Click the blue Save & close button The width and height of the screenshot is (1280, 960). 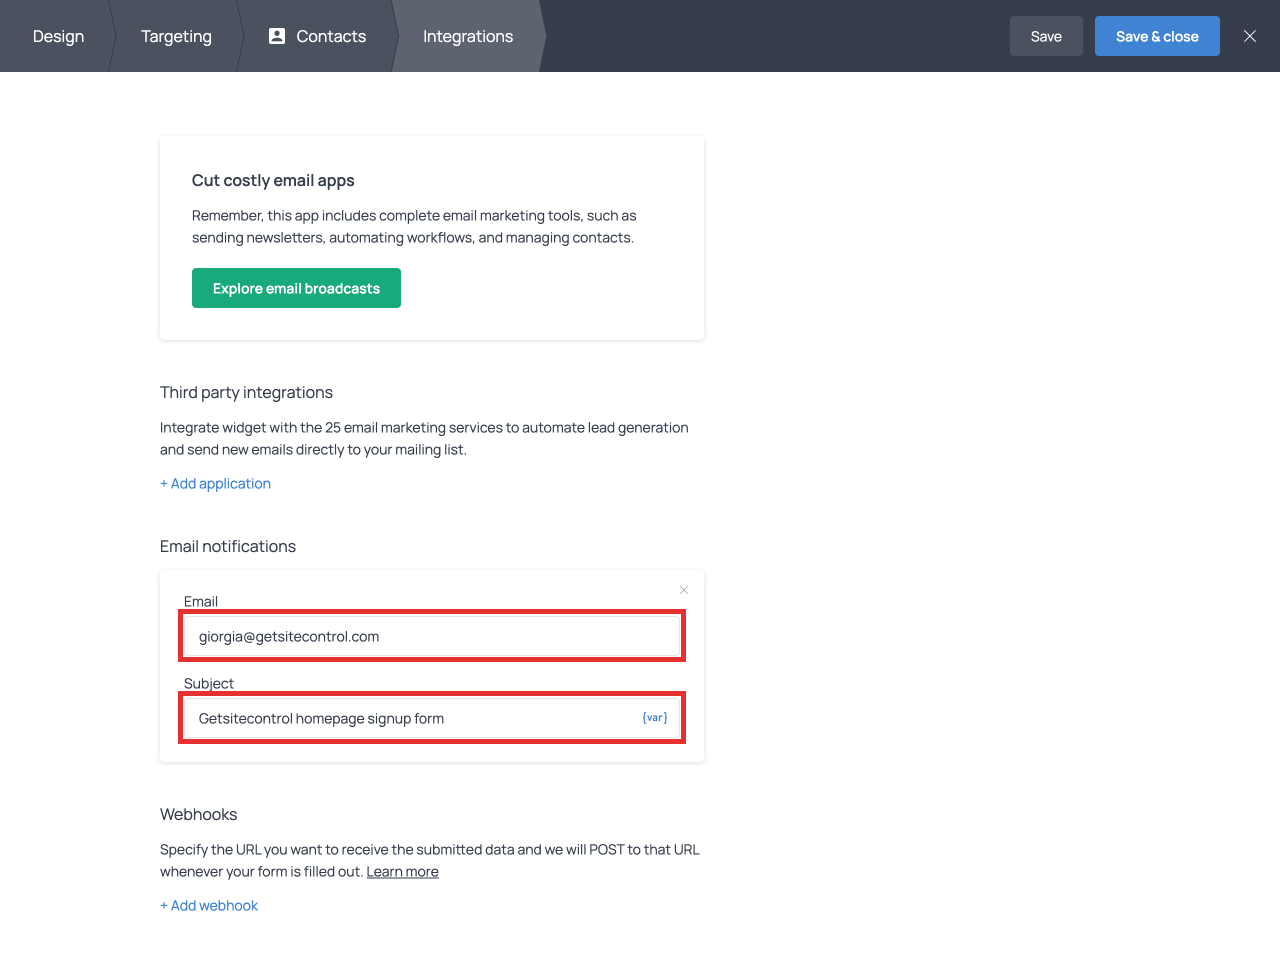pyautogui.click(x=1156, y=37)
